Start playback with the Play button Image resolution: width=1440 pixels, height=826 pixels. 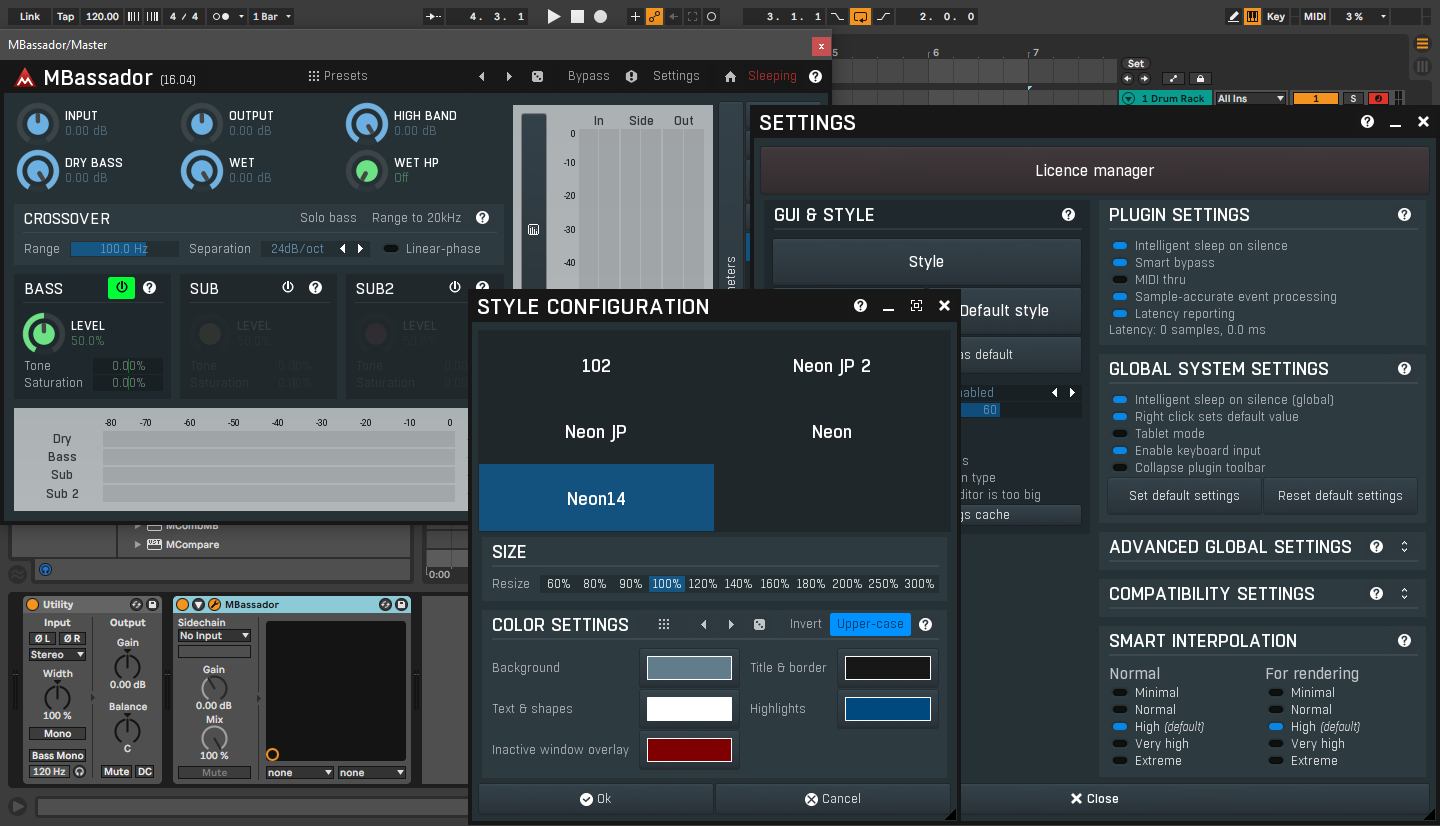coord(555,17)
